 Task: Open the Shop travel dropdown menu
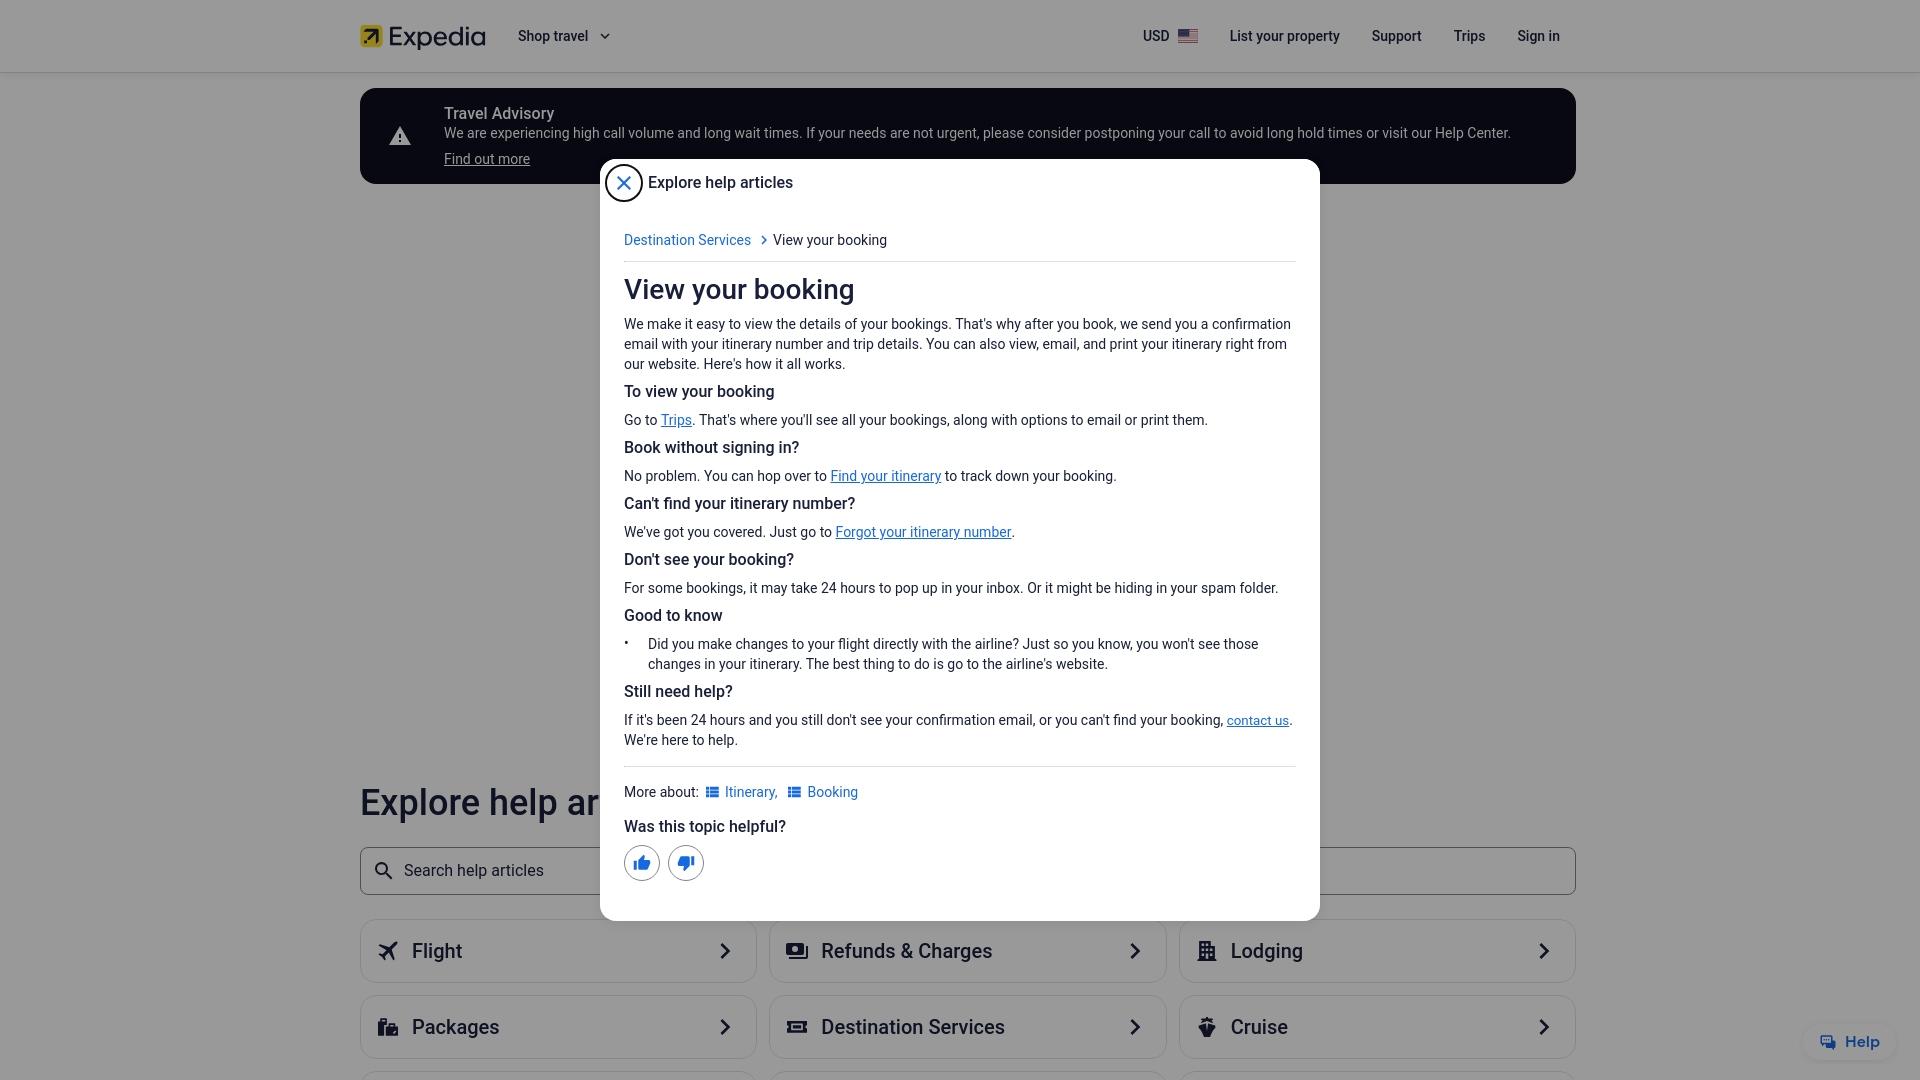[564, 36]
